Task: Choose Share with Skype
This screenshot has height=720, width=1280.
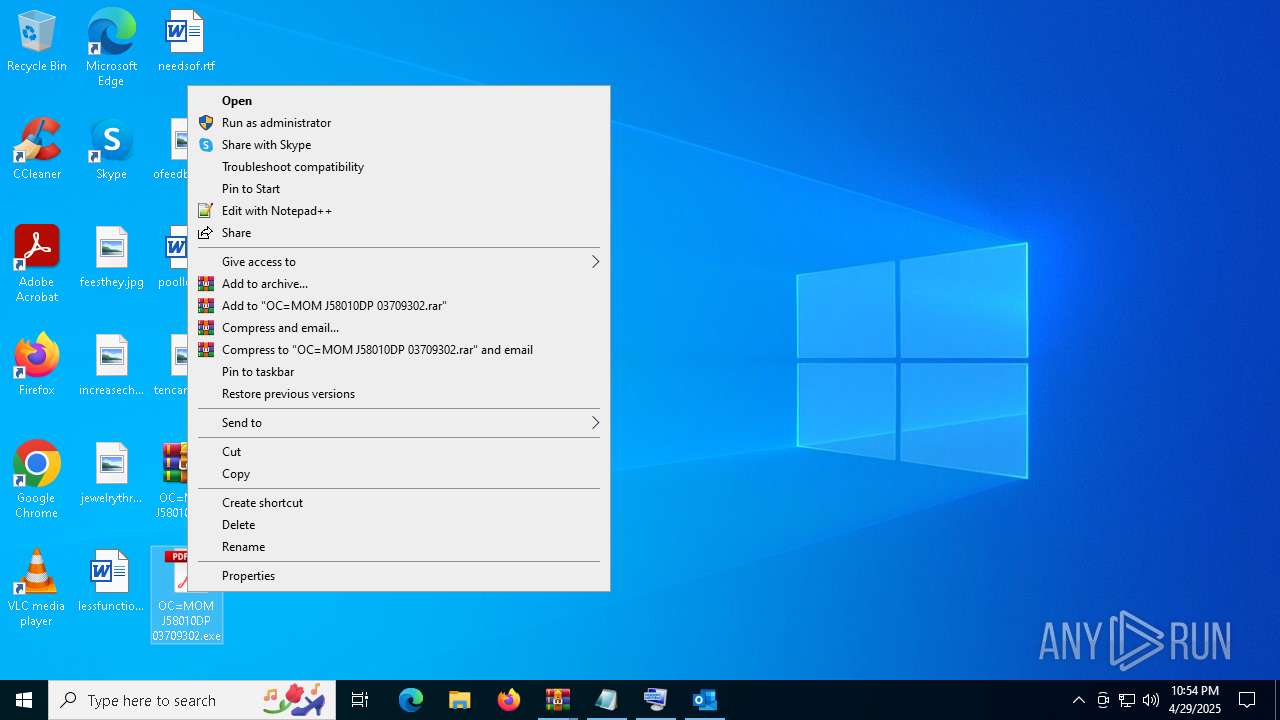Action: (x=399, y=145)
